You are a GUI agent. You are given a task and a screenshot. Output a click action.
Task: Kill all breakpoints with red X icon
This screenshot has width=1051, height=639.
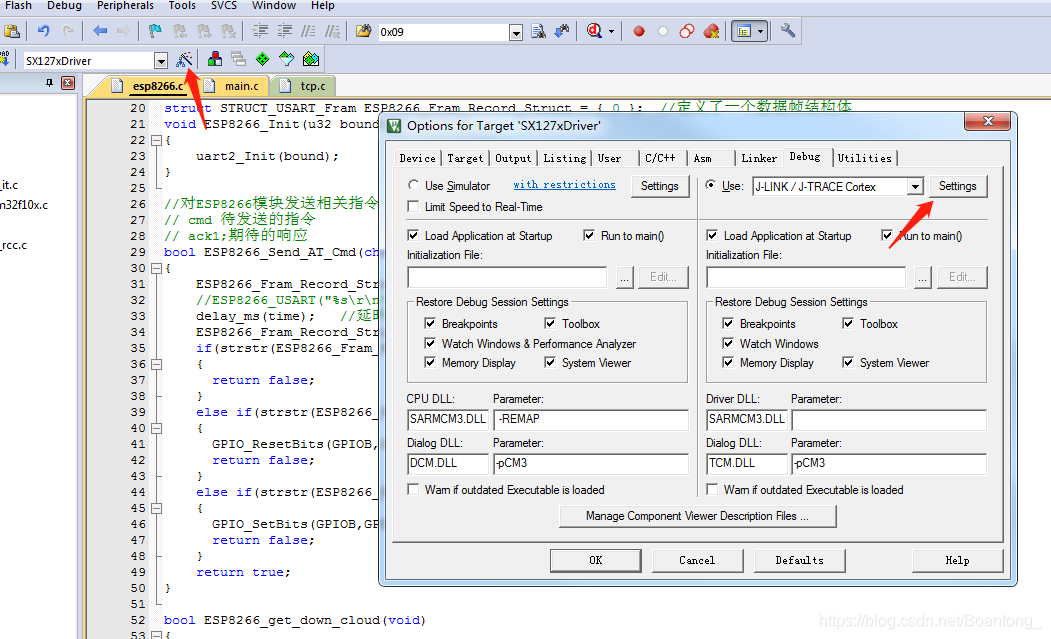[711, 31]
